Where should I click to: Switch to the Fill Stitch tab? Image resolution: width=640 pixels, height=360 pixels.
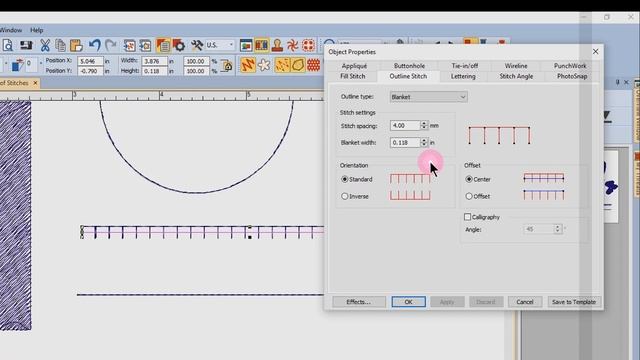coord(353,76)
